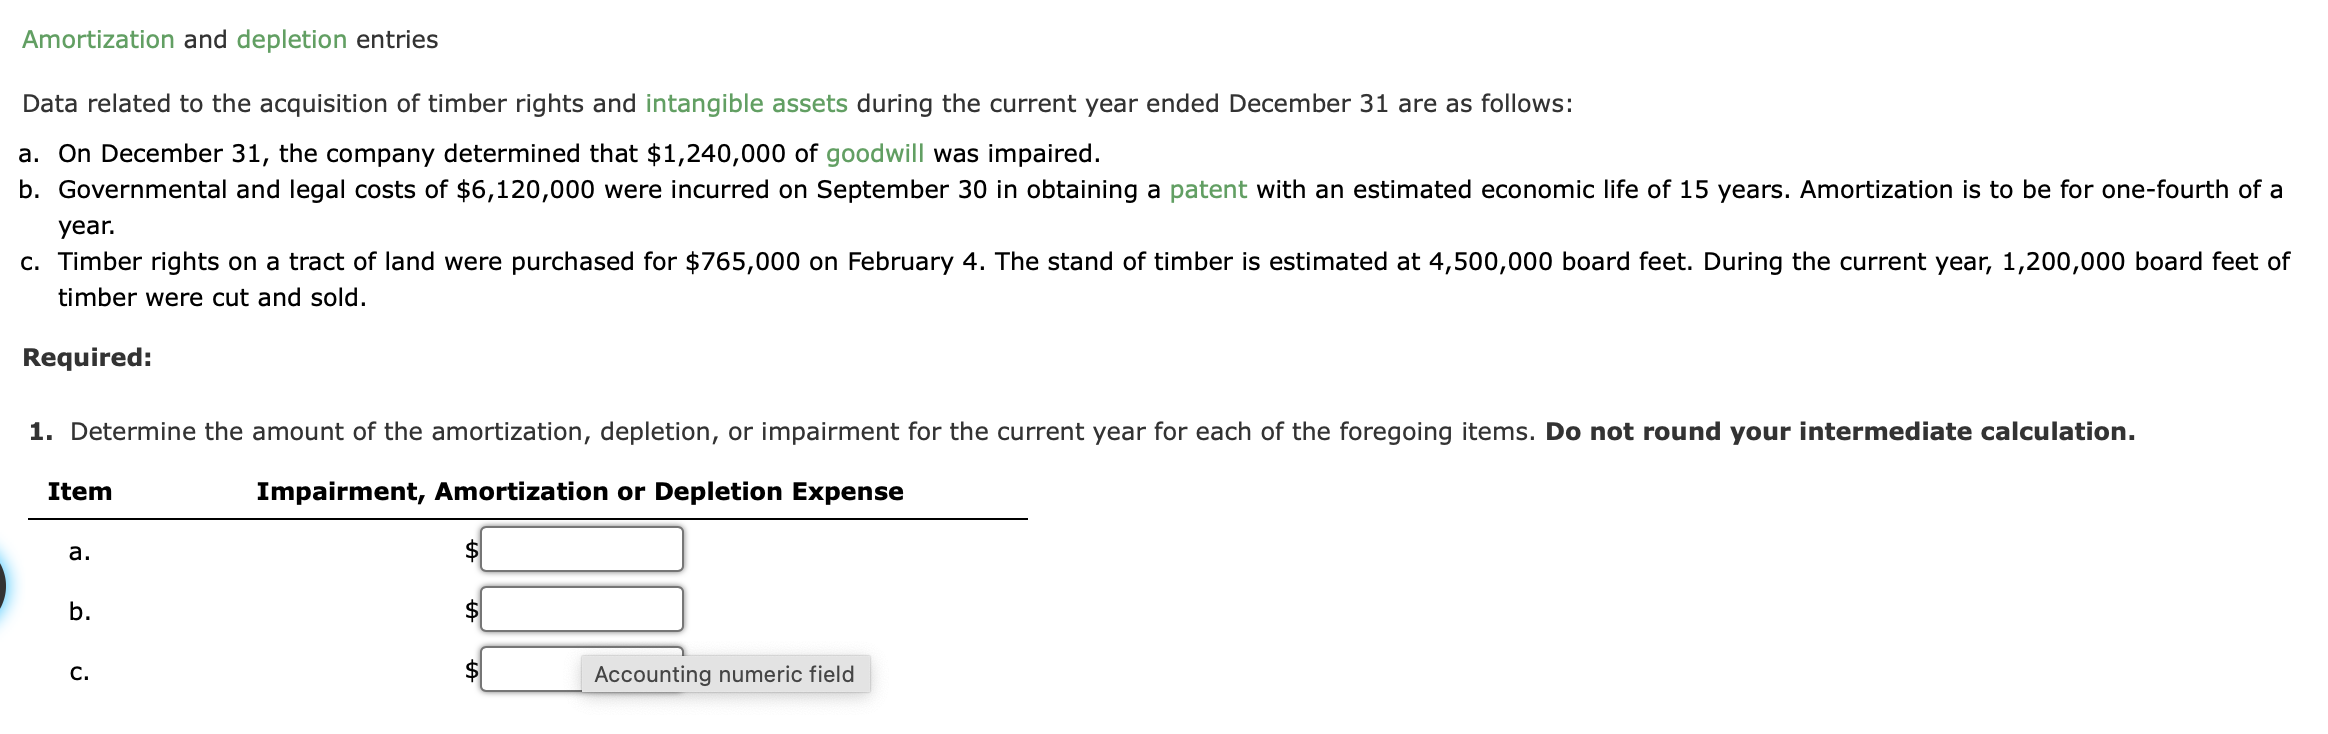The width and height of the screenshot is (2328, 734).
Task: Select the row label a in the table
Action: click(79, 550)
